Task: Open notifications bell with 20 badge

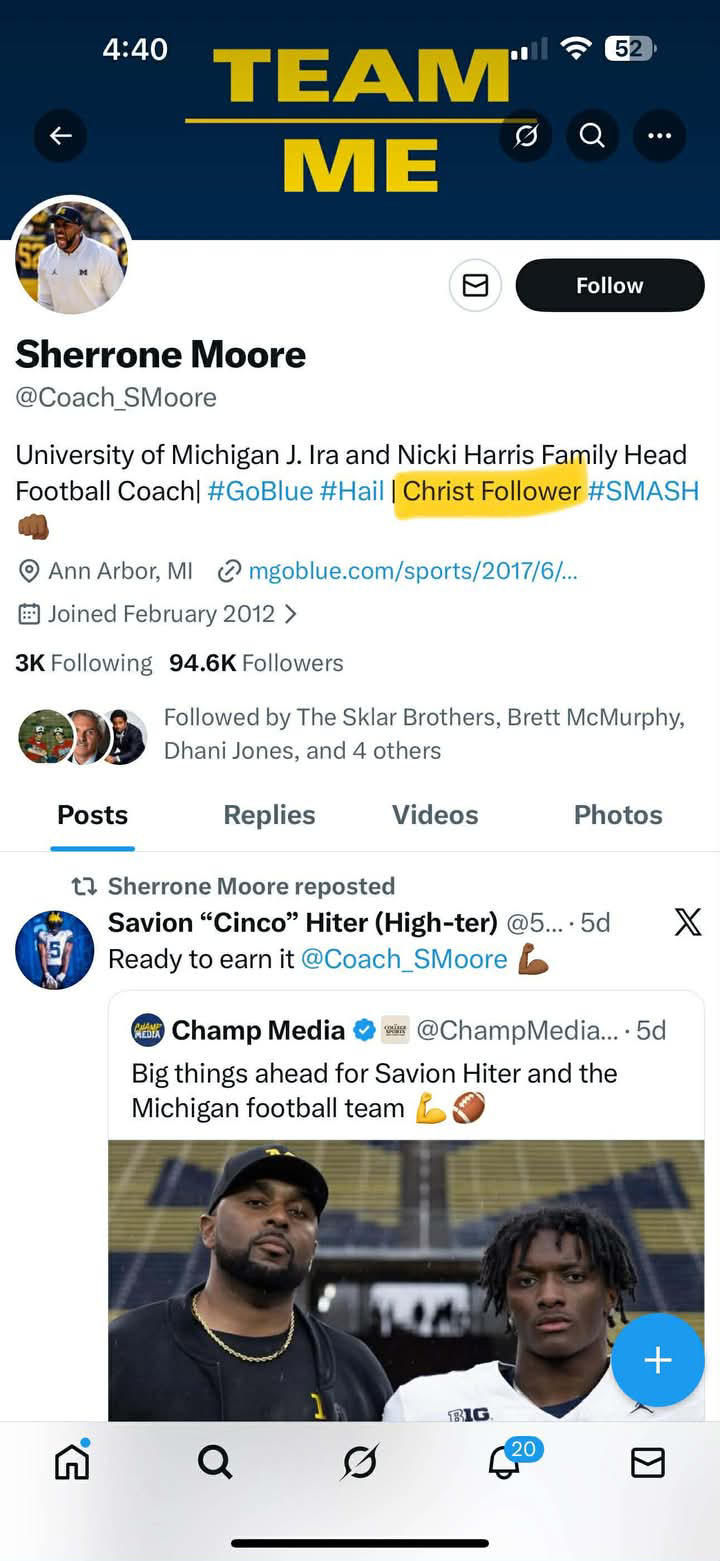Action: (505, 1462)
